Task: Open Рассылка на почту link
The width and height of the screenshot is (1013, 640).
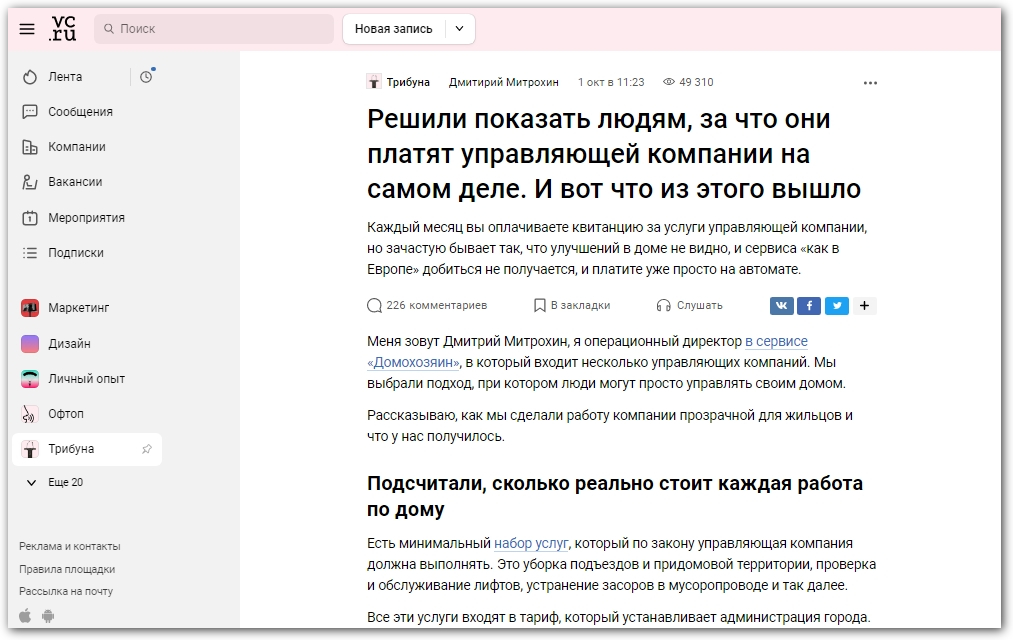Action: coord(66,591)
